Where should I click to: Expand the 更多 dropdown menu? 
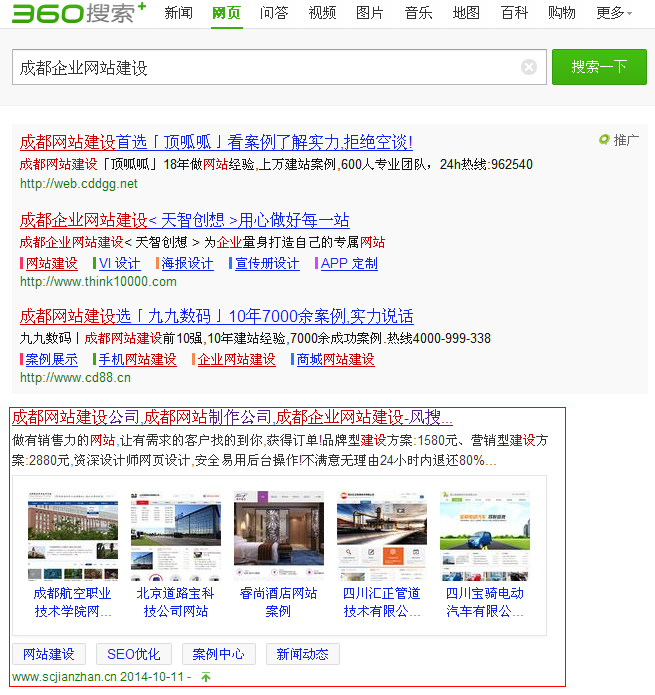tap(614, 13)
